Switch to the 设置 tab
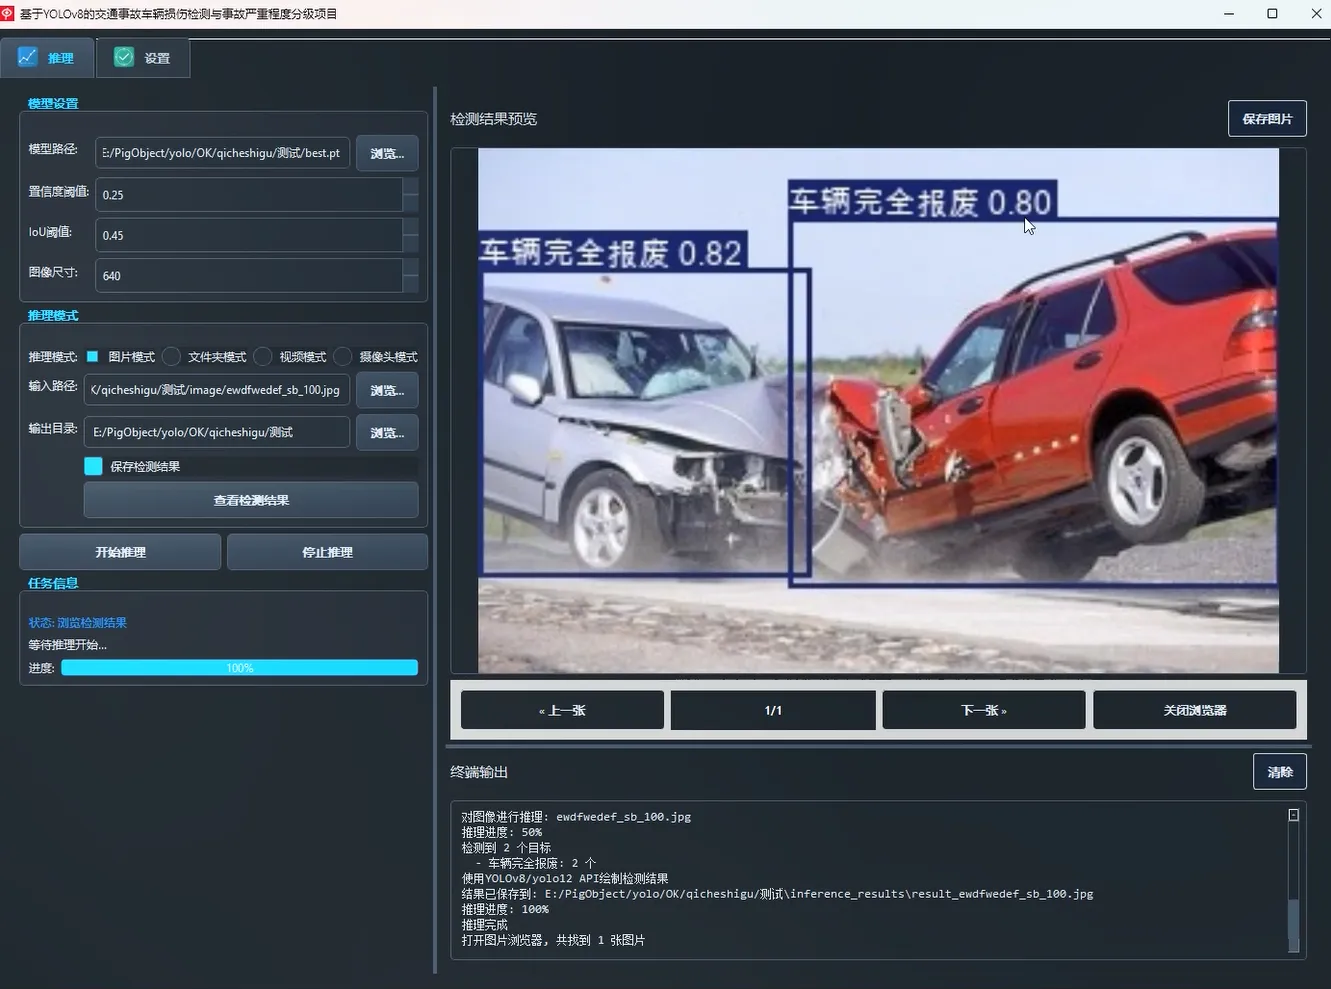Image resolution: width=1331 pixels, height=989 pixels. (x=143, y=58)
